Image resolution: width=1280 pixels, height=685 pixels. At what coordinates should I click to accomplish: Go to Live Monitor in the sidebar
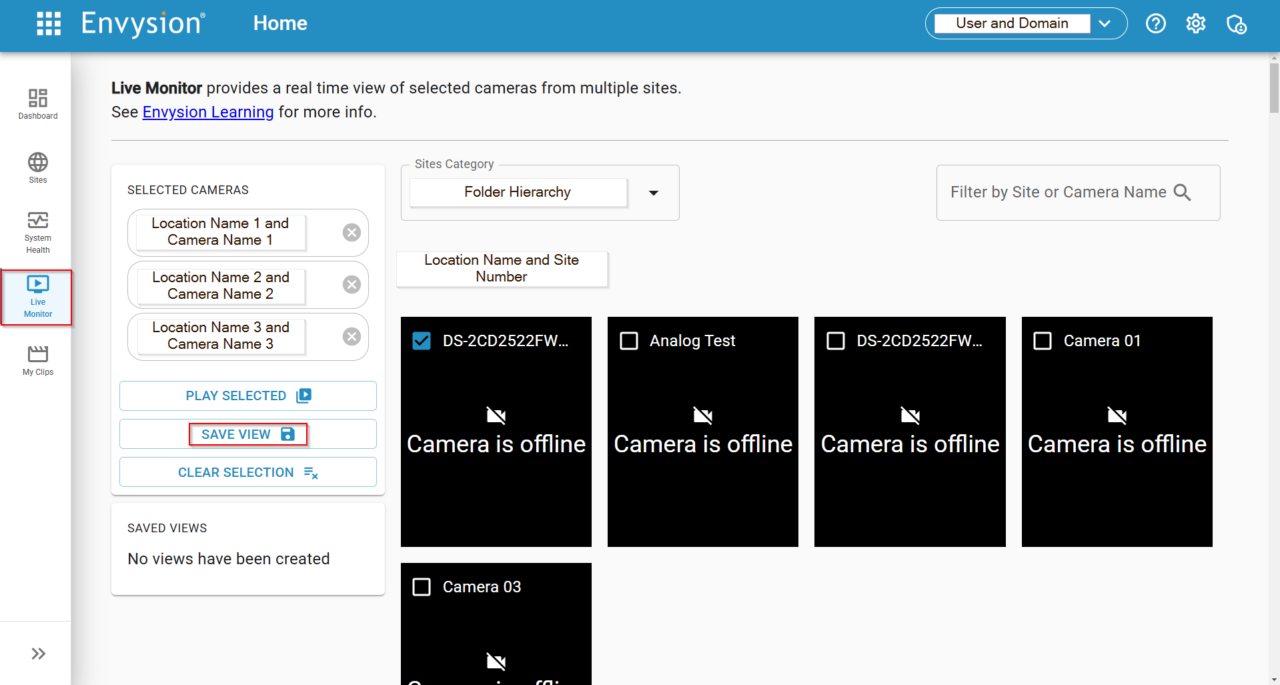pos(37,297)
